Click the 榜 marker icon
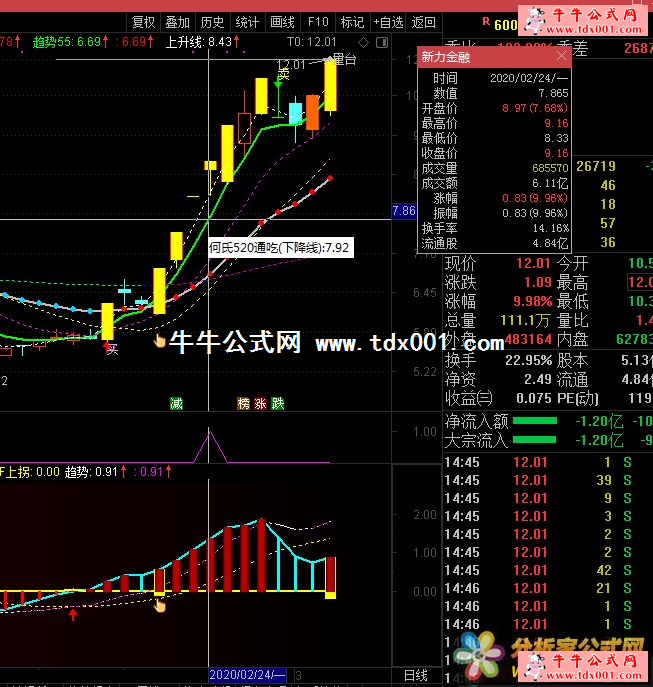This screenshot has height=687, width=653. [x=243, y=403]
